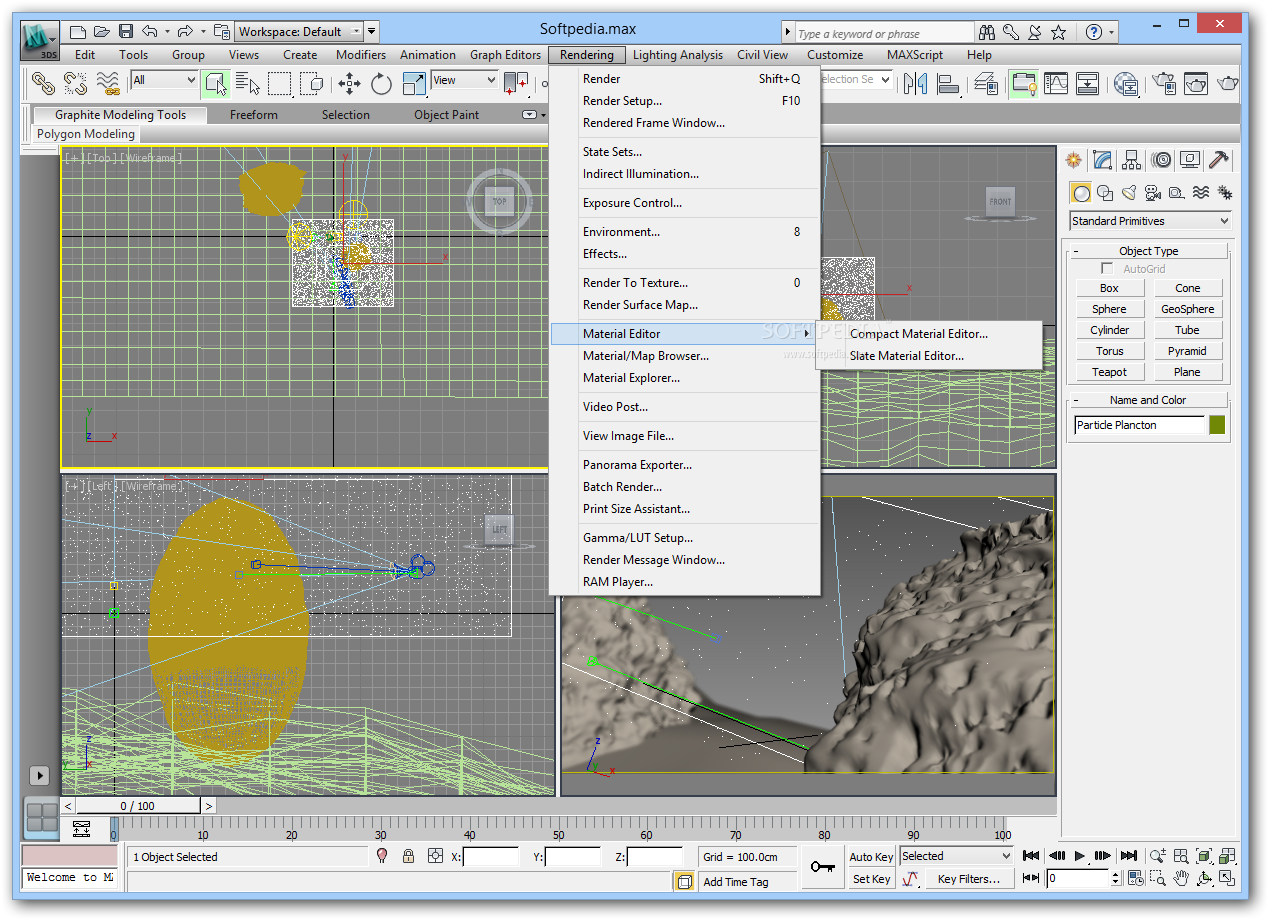Open the Standard Primitives dropdown

pyautogui.click(x=1150, y=221)
